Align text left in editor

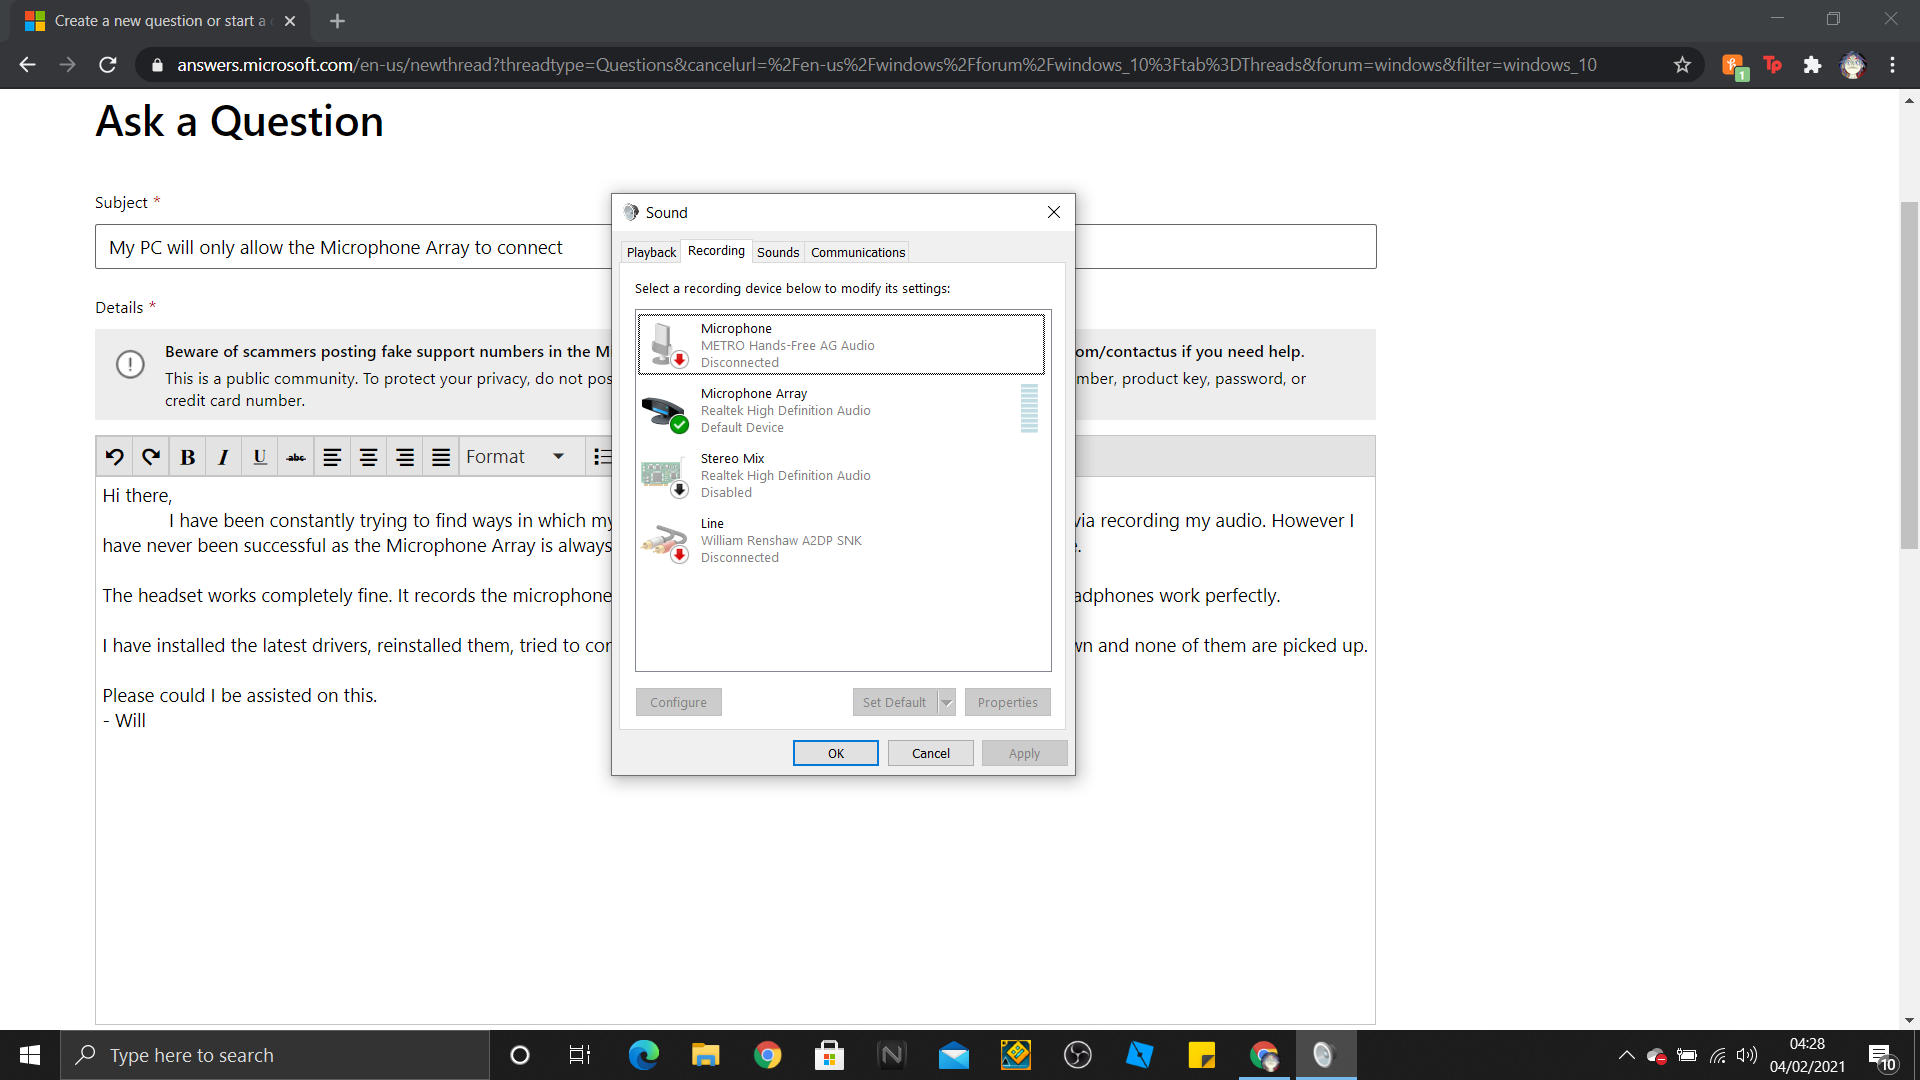pyautogui.click(x=332, y=457)
